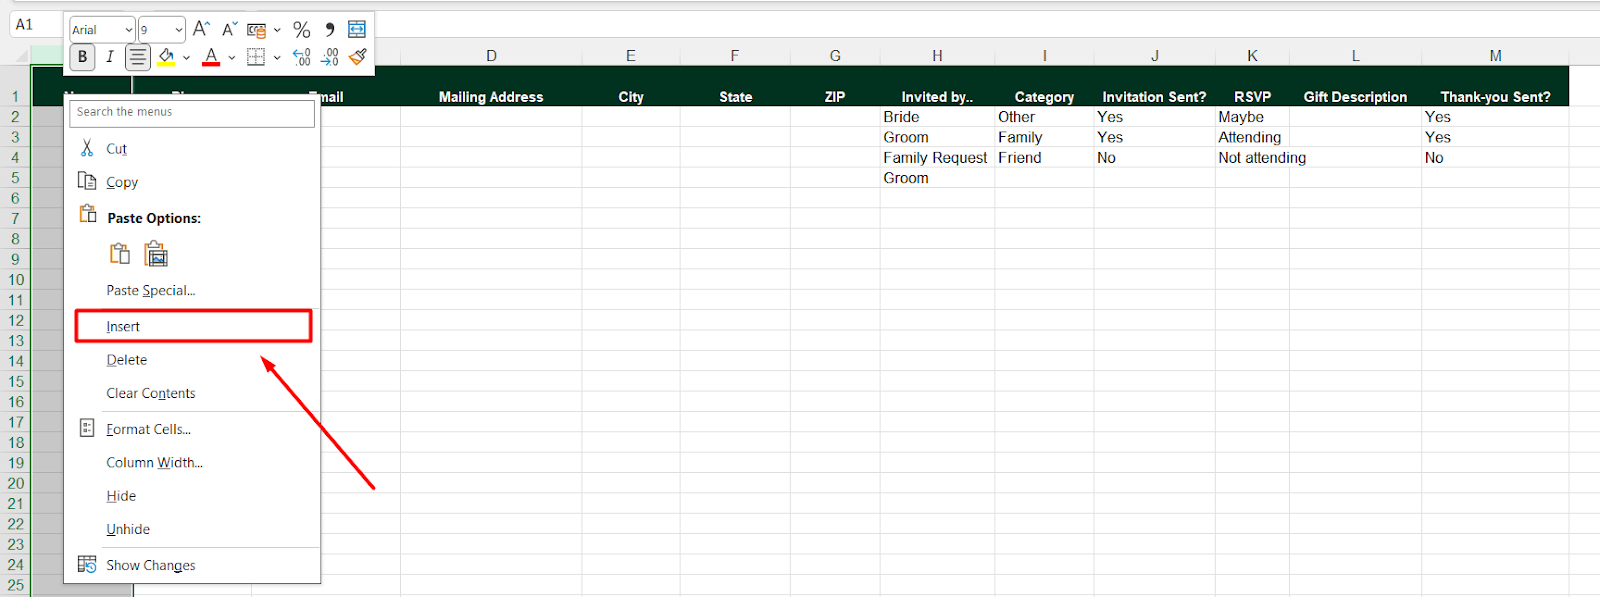Apply comma style format
Screen dimensions: 1600x597
(x=330, y=30)
